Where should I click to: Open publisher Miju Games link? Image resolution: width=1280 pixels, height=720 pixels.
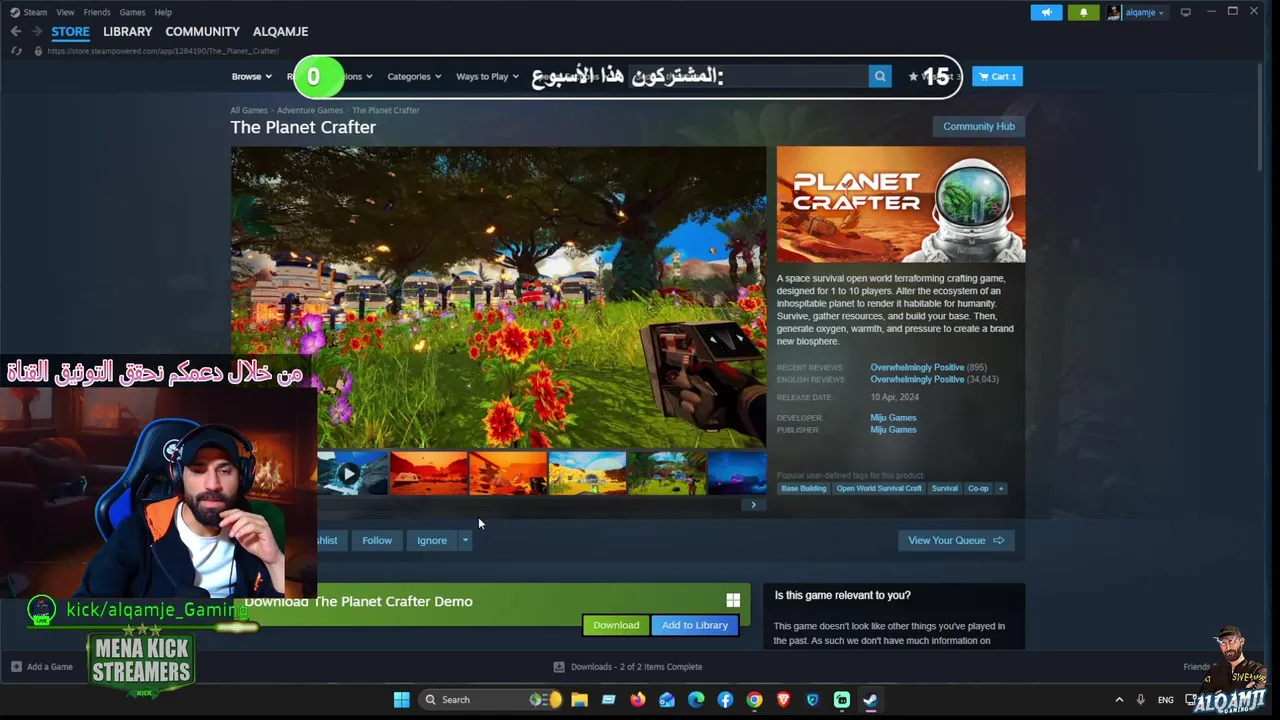click(893, 430)
